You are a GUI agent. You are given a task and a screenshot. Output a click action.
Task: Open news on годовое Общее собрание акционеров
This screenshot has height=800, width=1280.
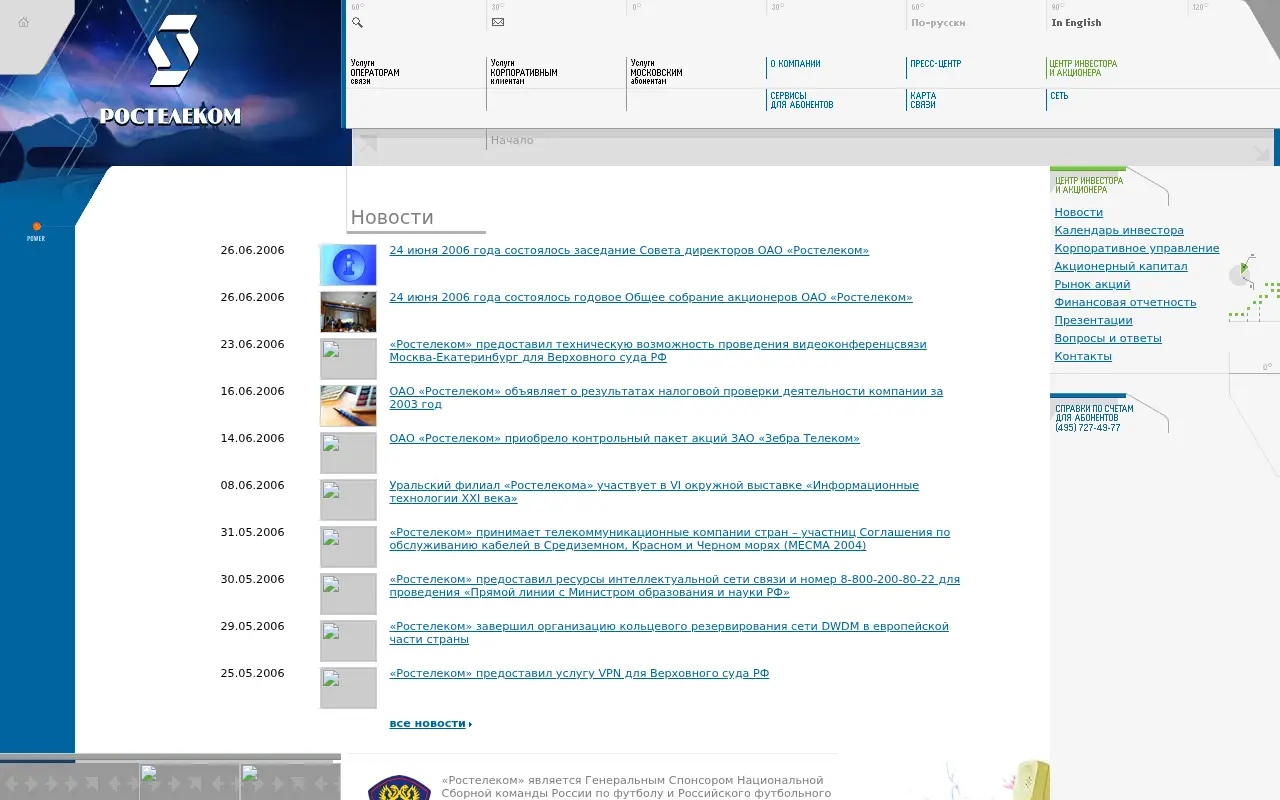651,297
